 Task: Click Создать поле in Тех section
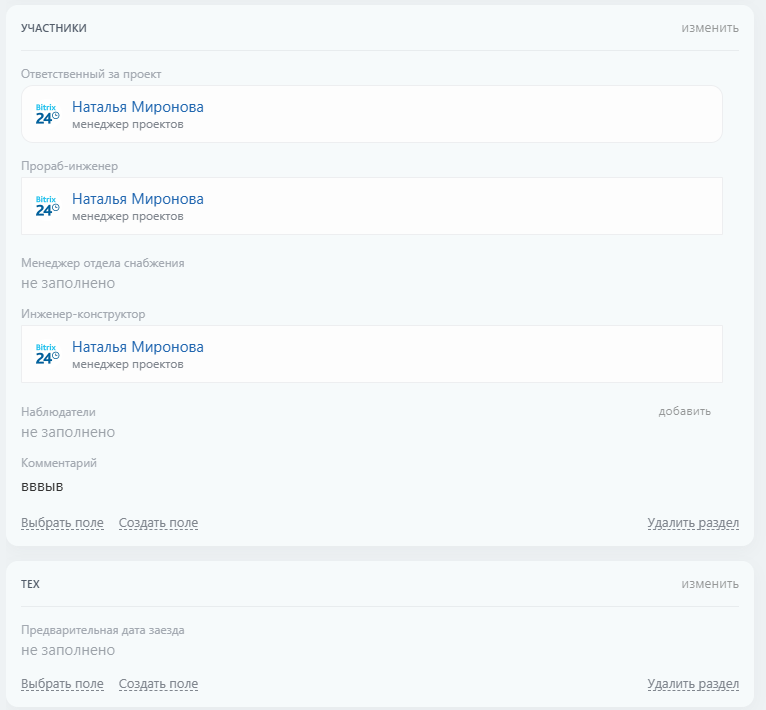pos(158,685)
